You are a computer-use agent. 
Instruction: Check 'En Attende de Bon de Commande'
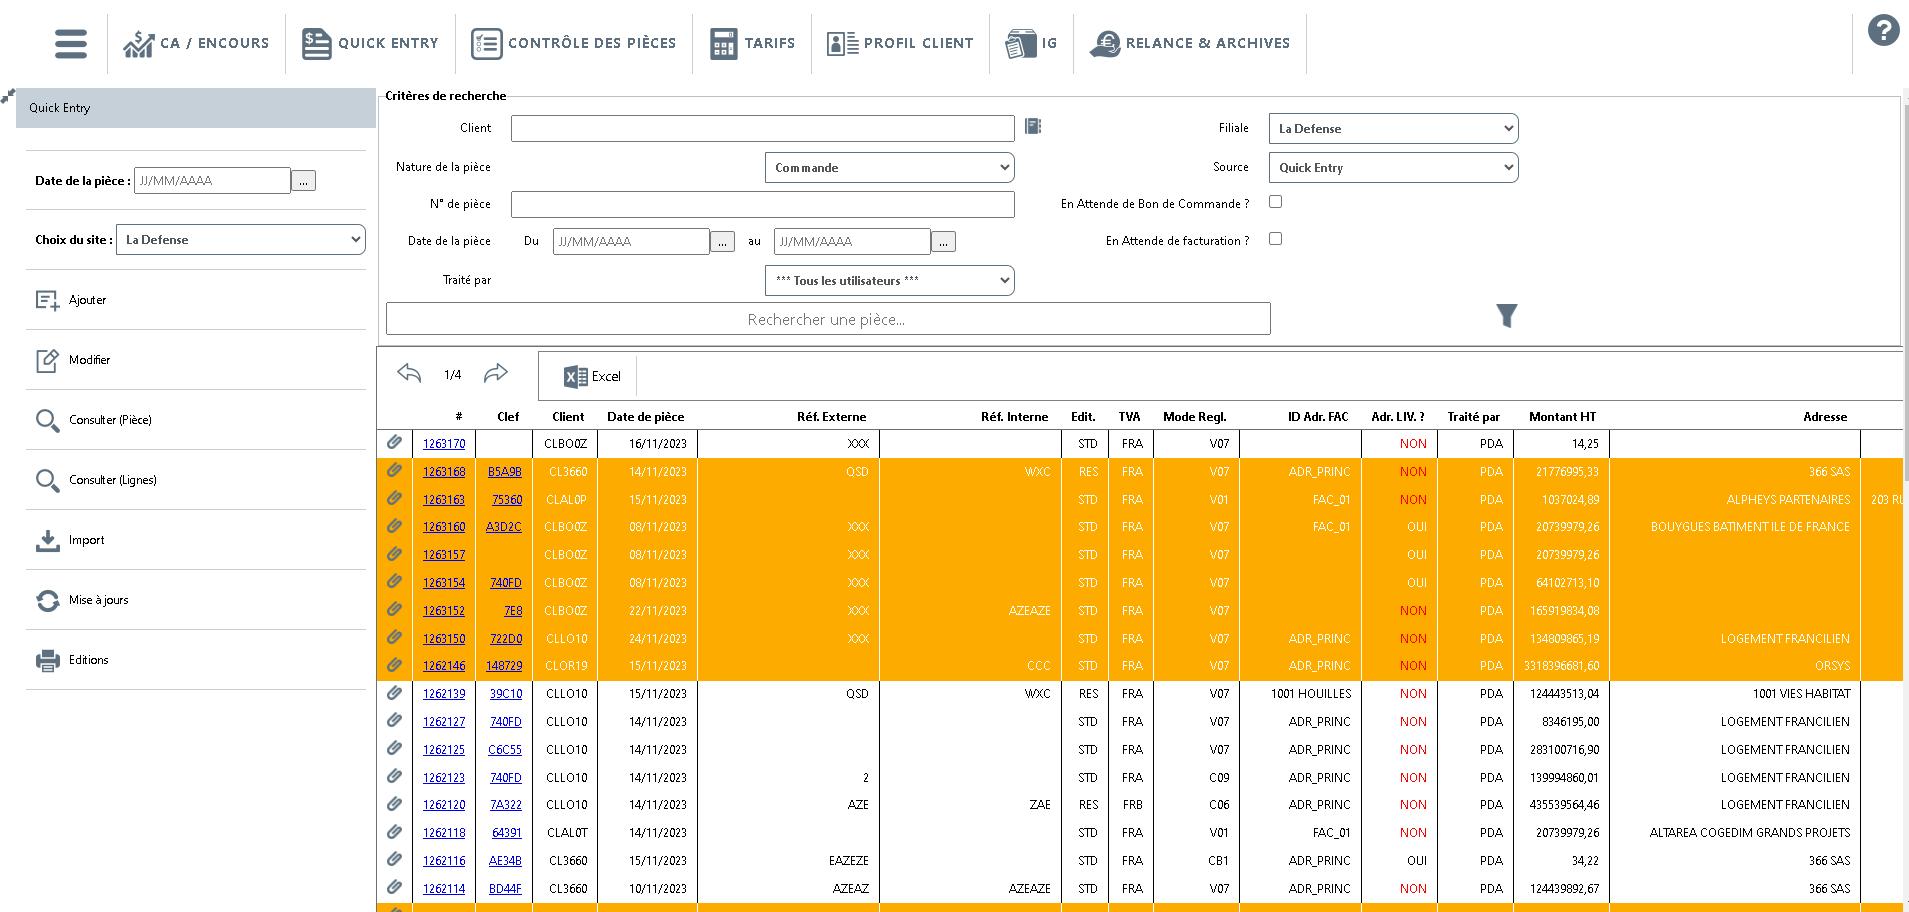(x=1275, y=202)
